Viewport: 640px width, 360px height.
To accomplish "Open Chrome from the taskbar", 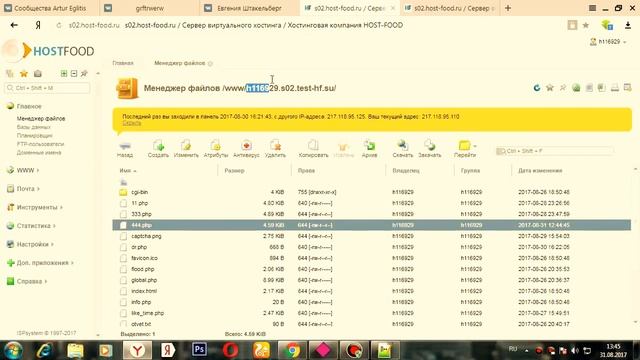I will coord(292,350).
